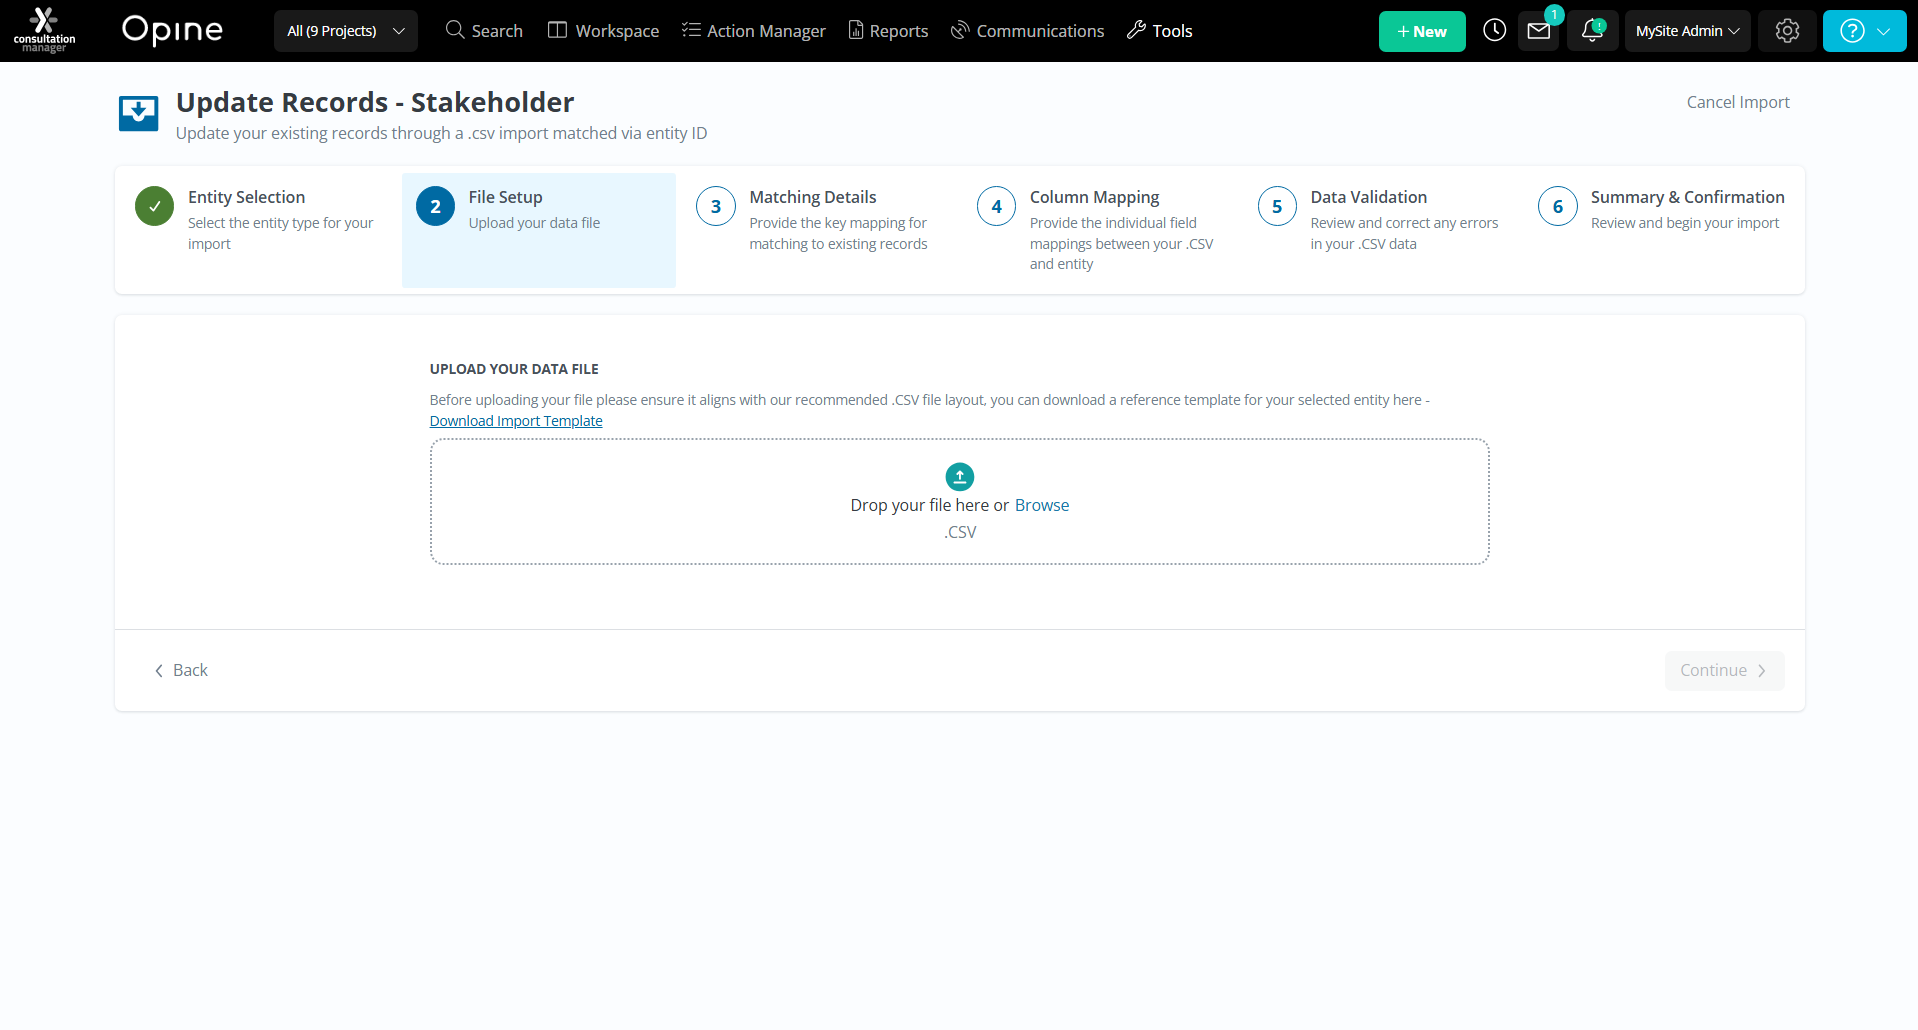Click the green New button

click(1422, 31)
